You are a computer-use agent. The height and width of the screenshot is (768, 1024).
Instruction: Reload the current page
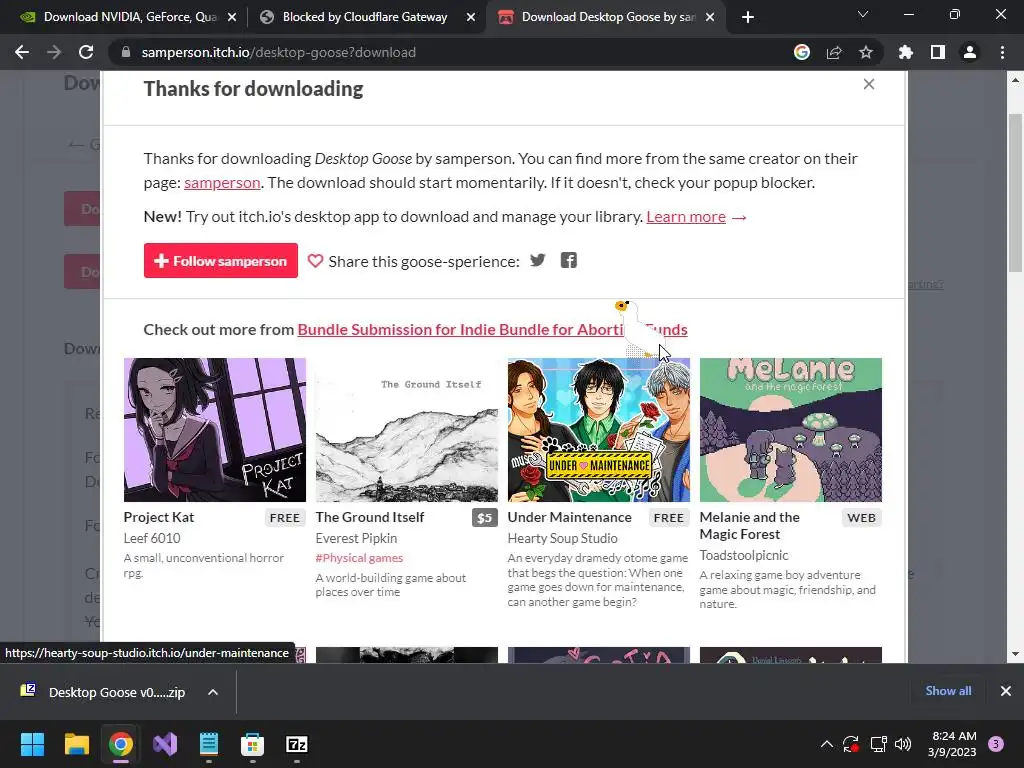point(86,52)
